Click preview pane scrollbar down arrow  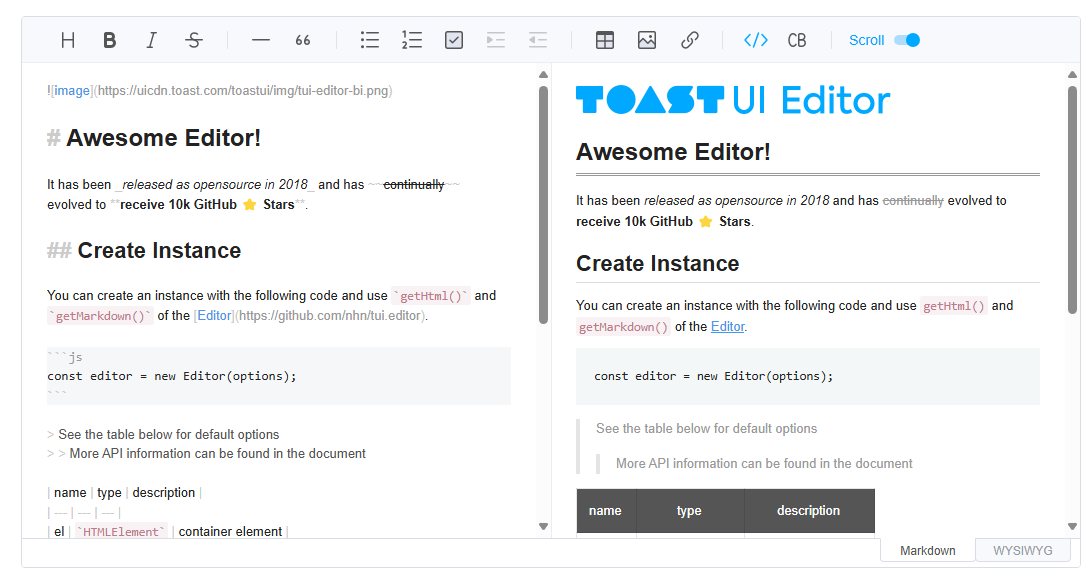click(1072, 526)
